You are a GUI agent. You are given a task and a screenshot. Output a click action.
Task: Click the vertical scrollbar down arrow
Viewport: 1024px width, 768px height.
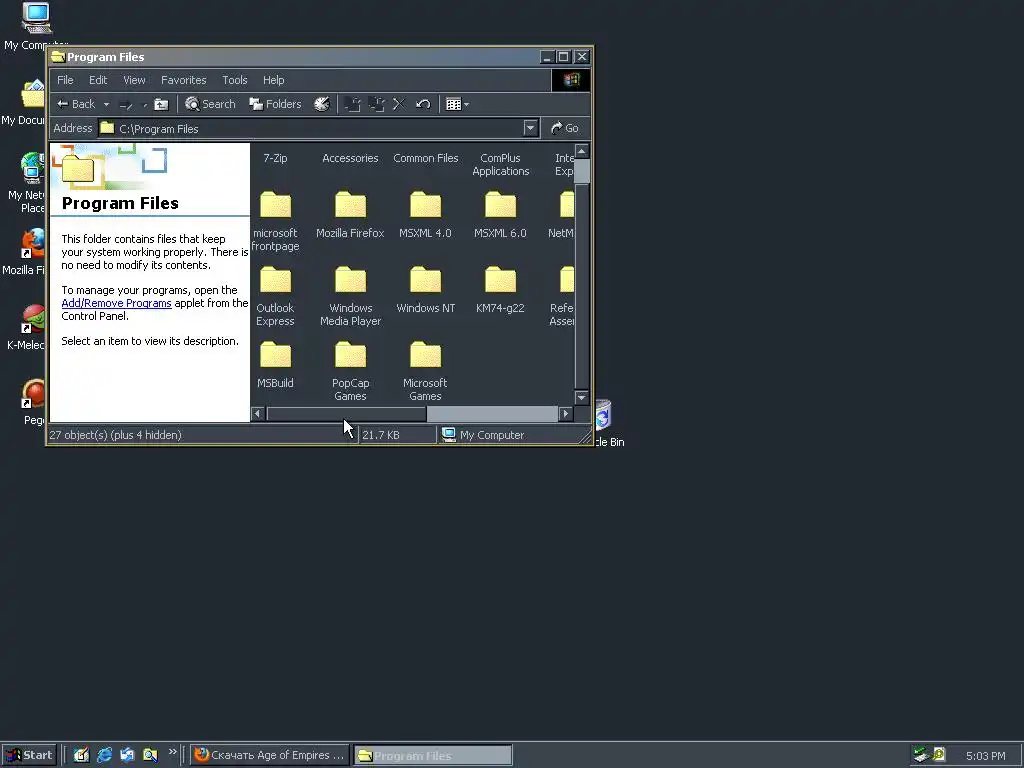click(x=582, y=397)
